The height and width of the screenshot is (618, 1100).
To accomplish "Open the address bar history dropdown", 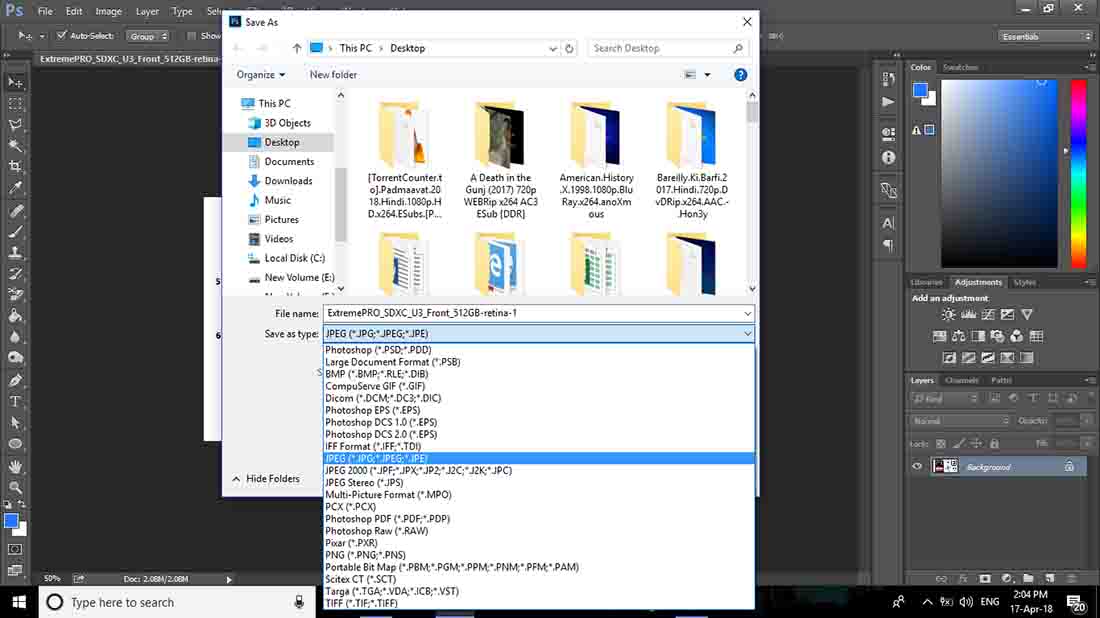I will [553, 48].
